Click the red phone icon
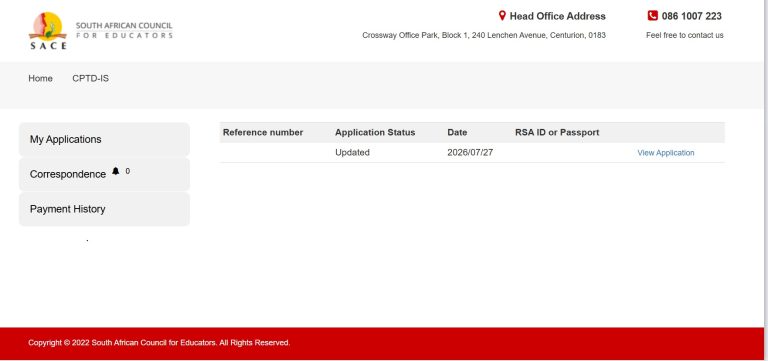Screen dimensions: 768x361 (652, 16)
